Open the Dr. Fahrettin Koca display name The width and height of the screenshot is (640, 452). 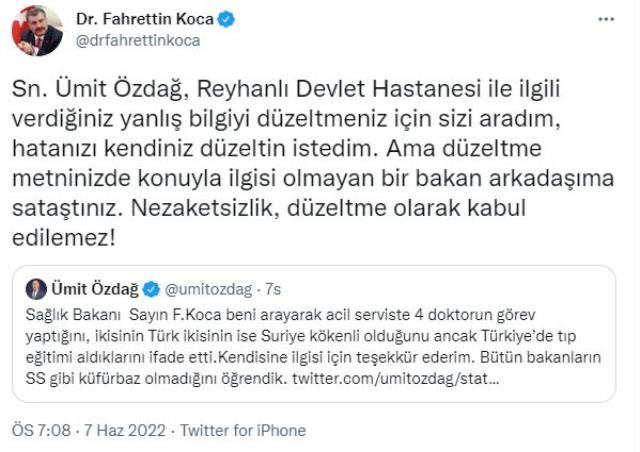[144, 18]
